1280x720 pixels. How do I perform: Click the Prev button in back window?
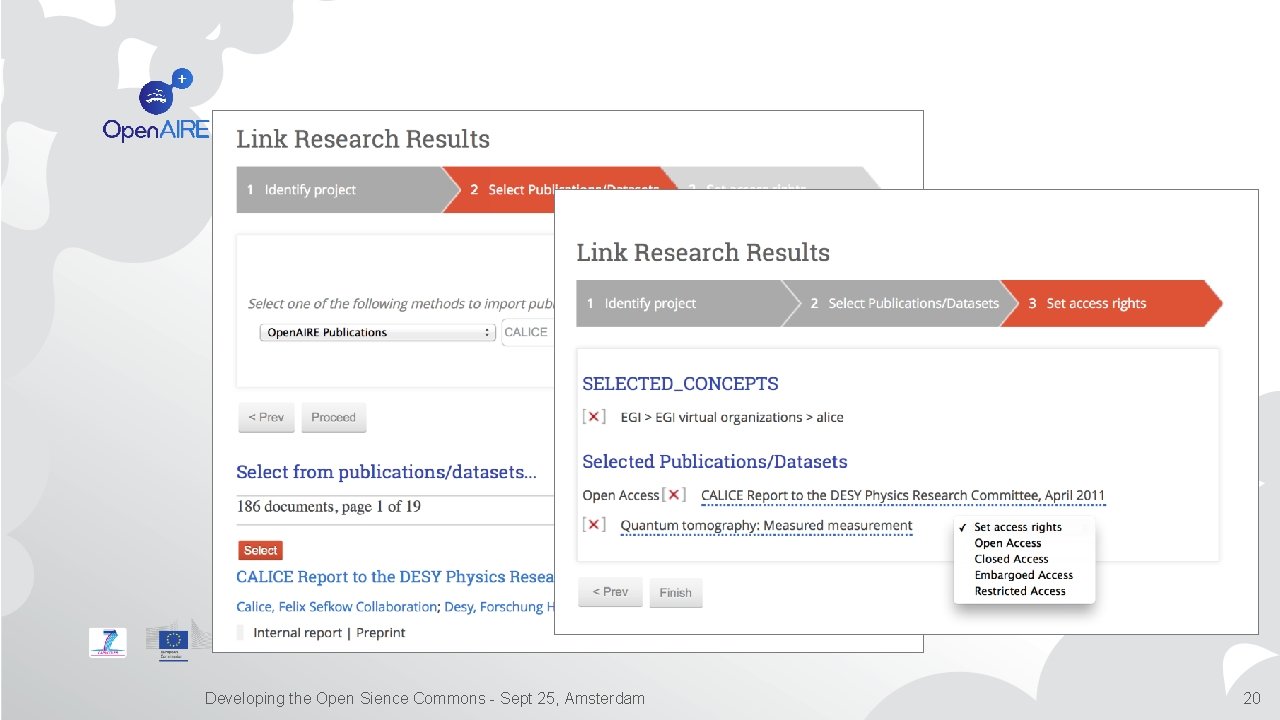[x=266, y=417]
